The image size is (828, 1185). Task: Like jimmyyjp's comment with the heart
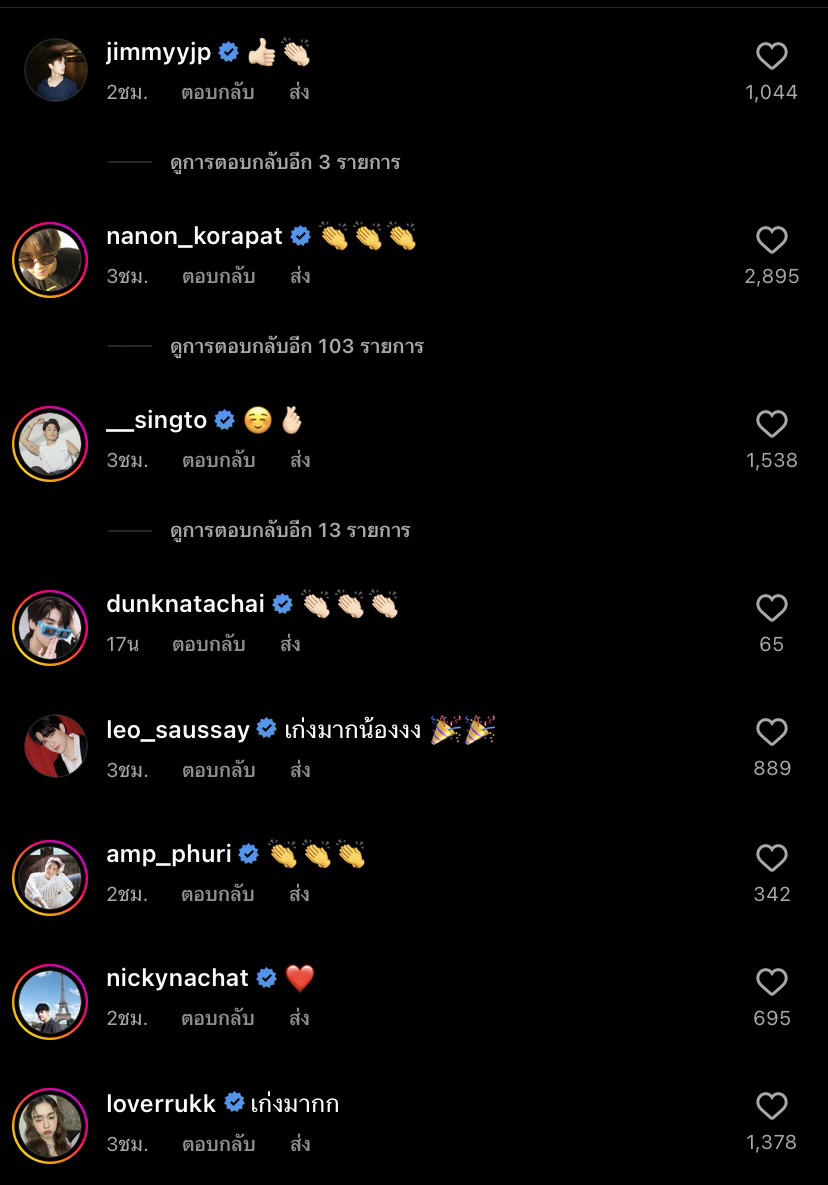click(771, 56)
